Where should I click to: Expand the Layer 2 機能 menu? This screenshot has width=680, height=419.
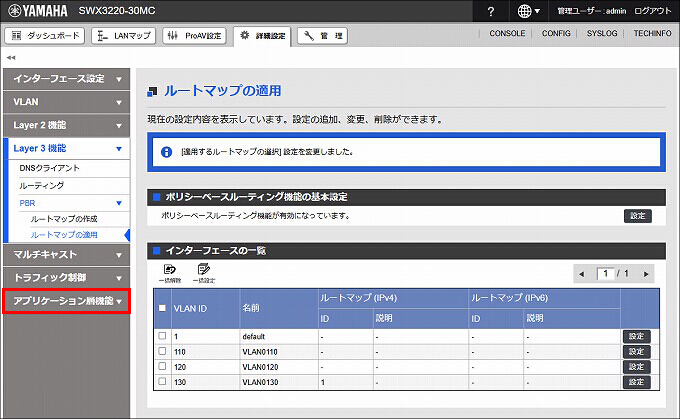tap(66, 125)
